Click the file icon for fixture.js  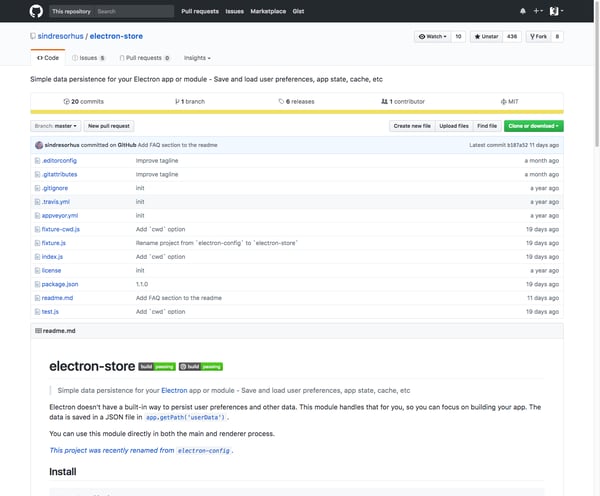(37, 243)
